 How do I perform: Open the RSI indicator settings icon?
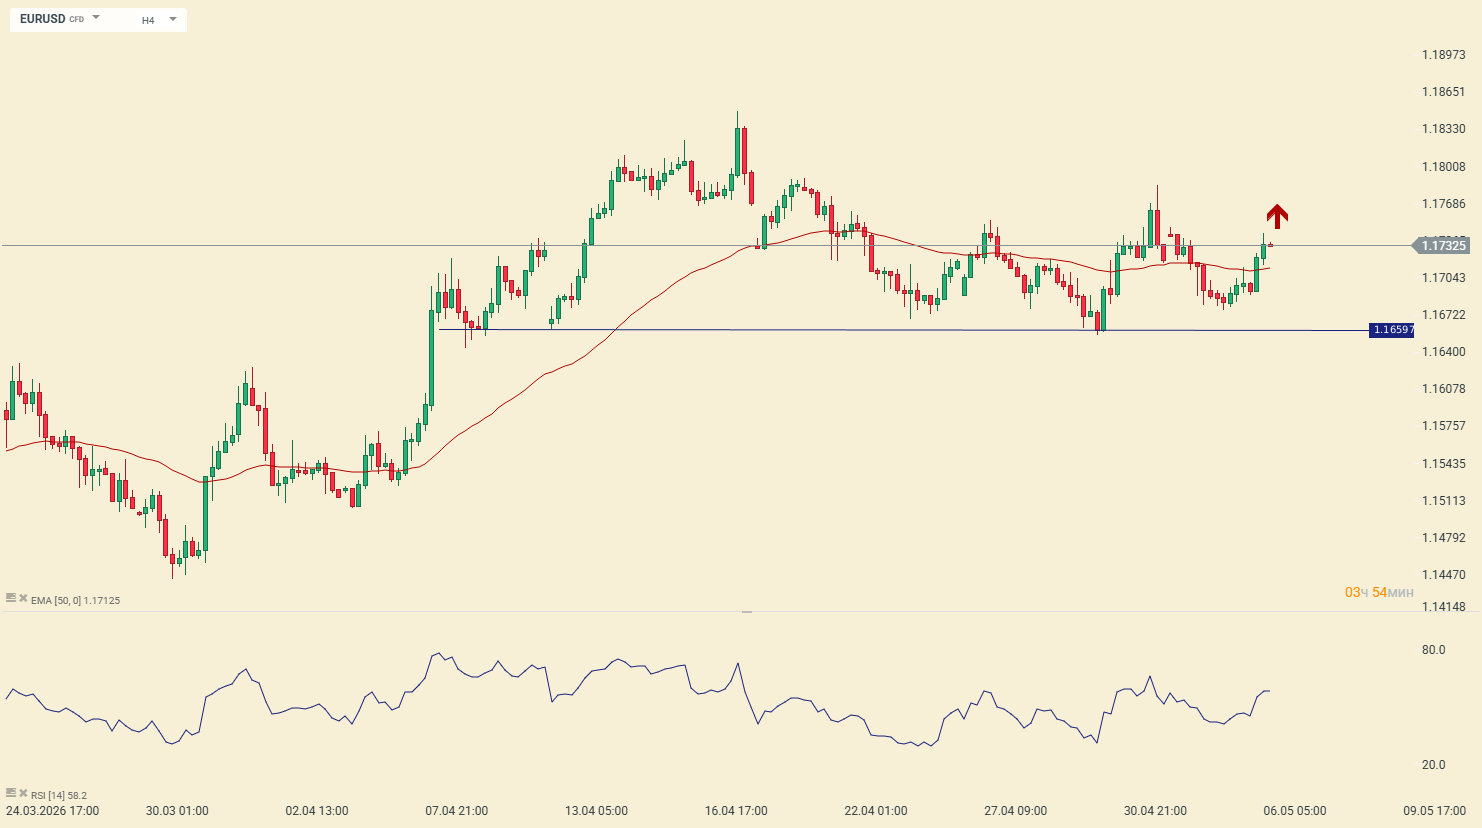tap(11, 792)
